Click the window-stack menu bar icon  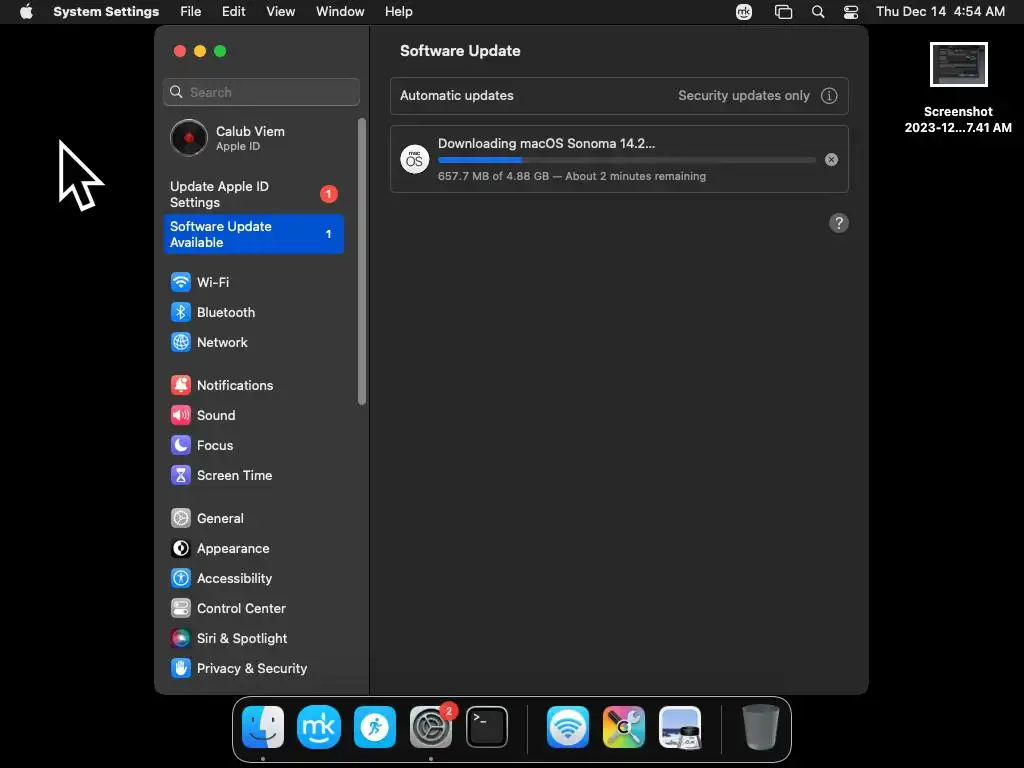tap(783, 12)
